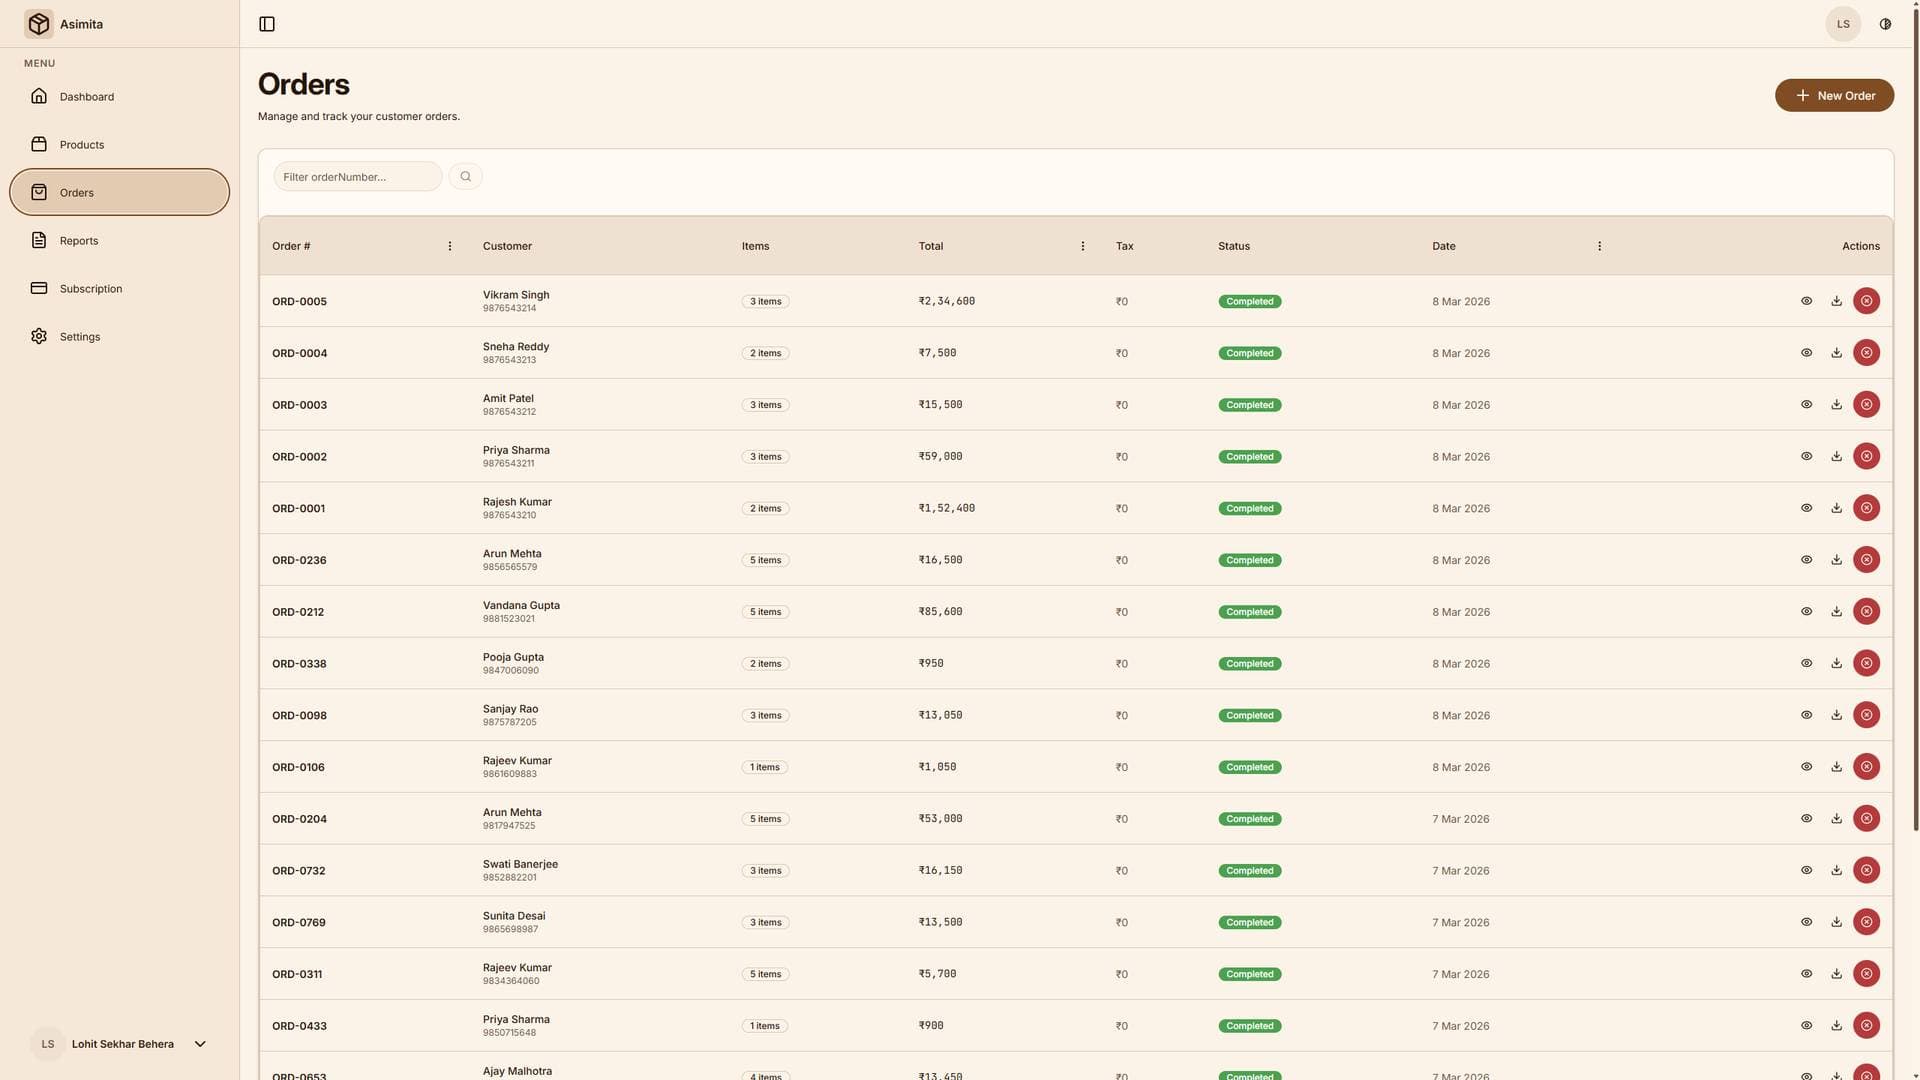The image size is (1920, 1080).
Task: Open the Subscription page
Action: (91, 288)
